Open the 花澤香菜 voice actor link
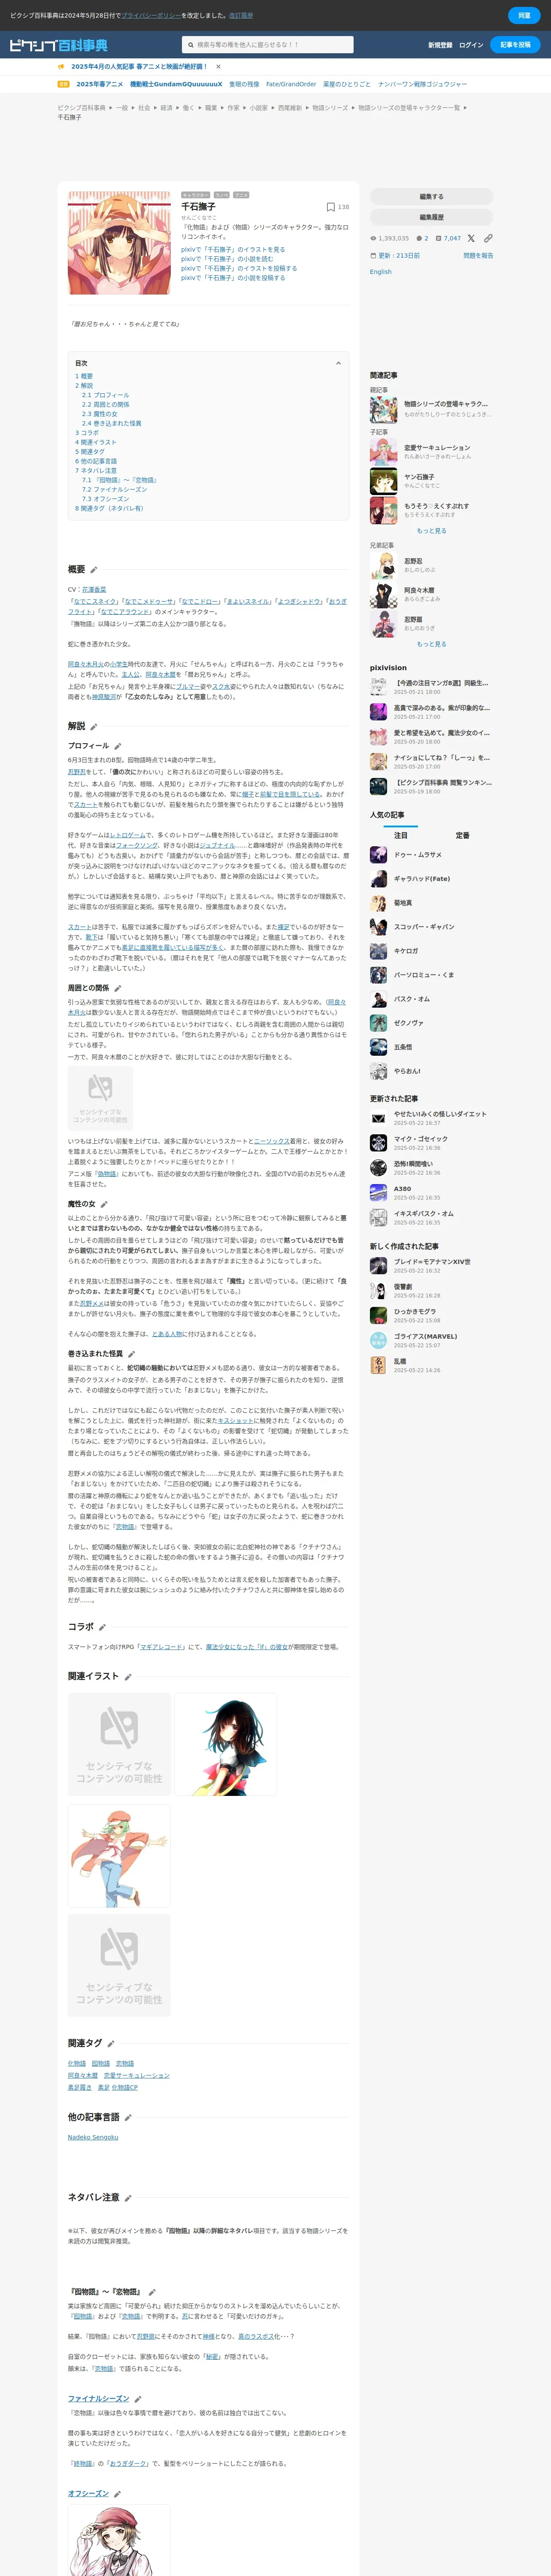 93,590
